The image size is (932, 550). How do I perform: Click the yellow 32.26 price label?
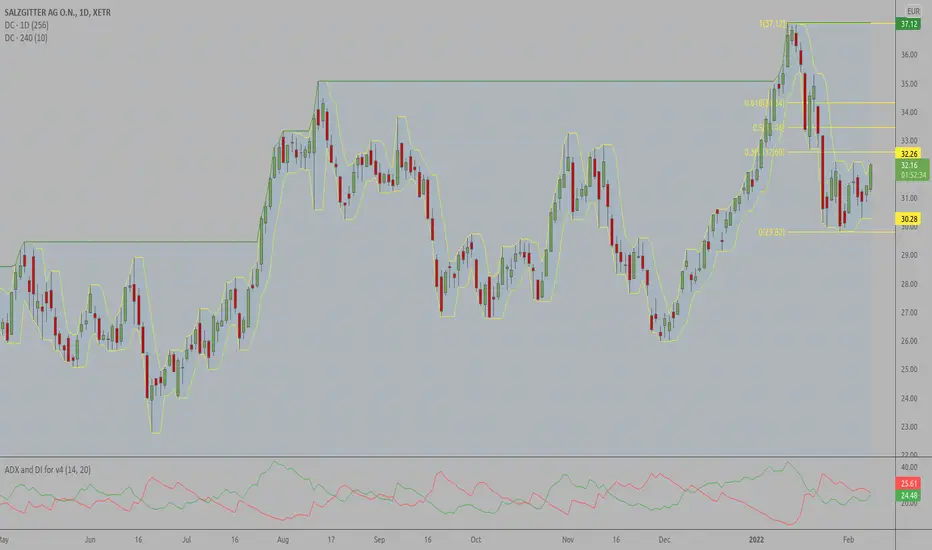click(x=909, y=153)
